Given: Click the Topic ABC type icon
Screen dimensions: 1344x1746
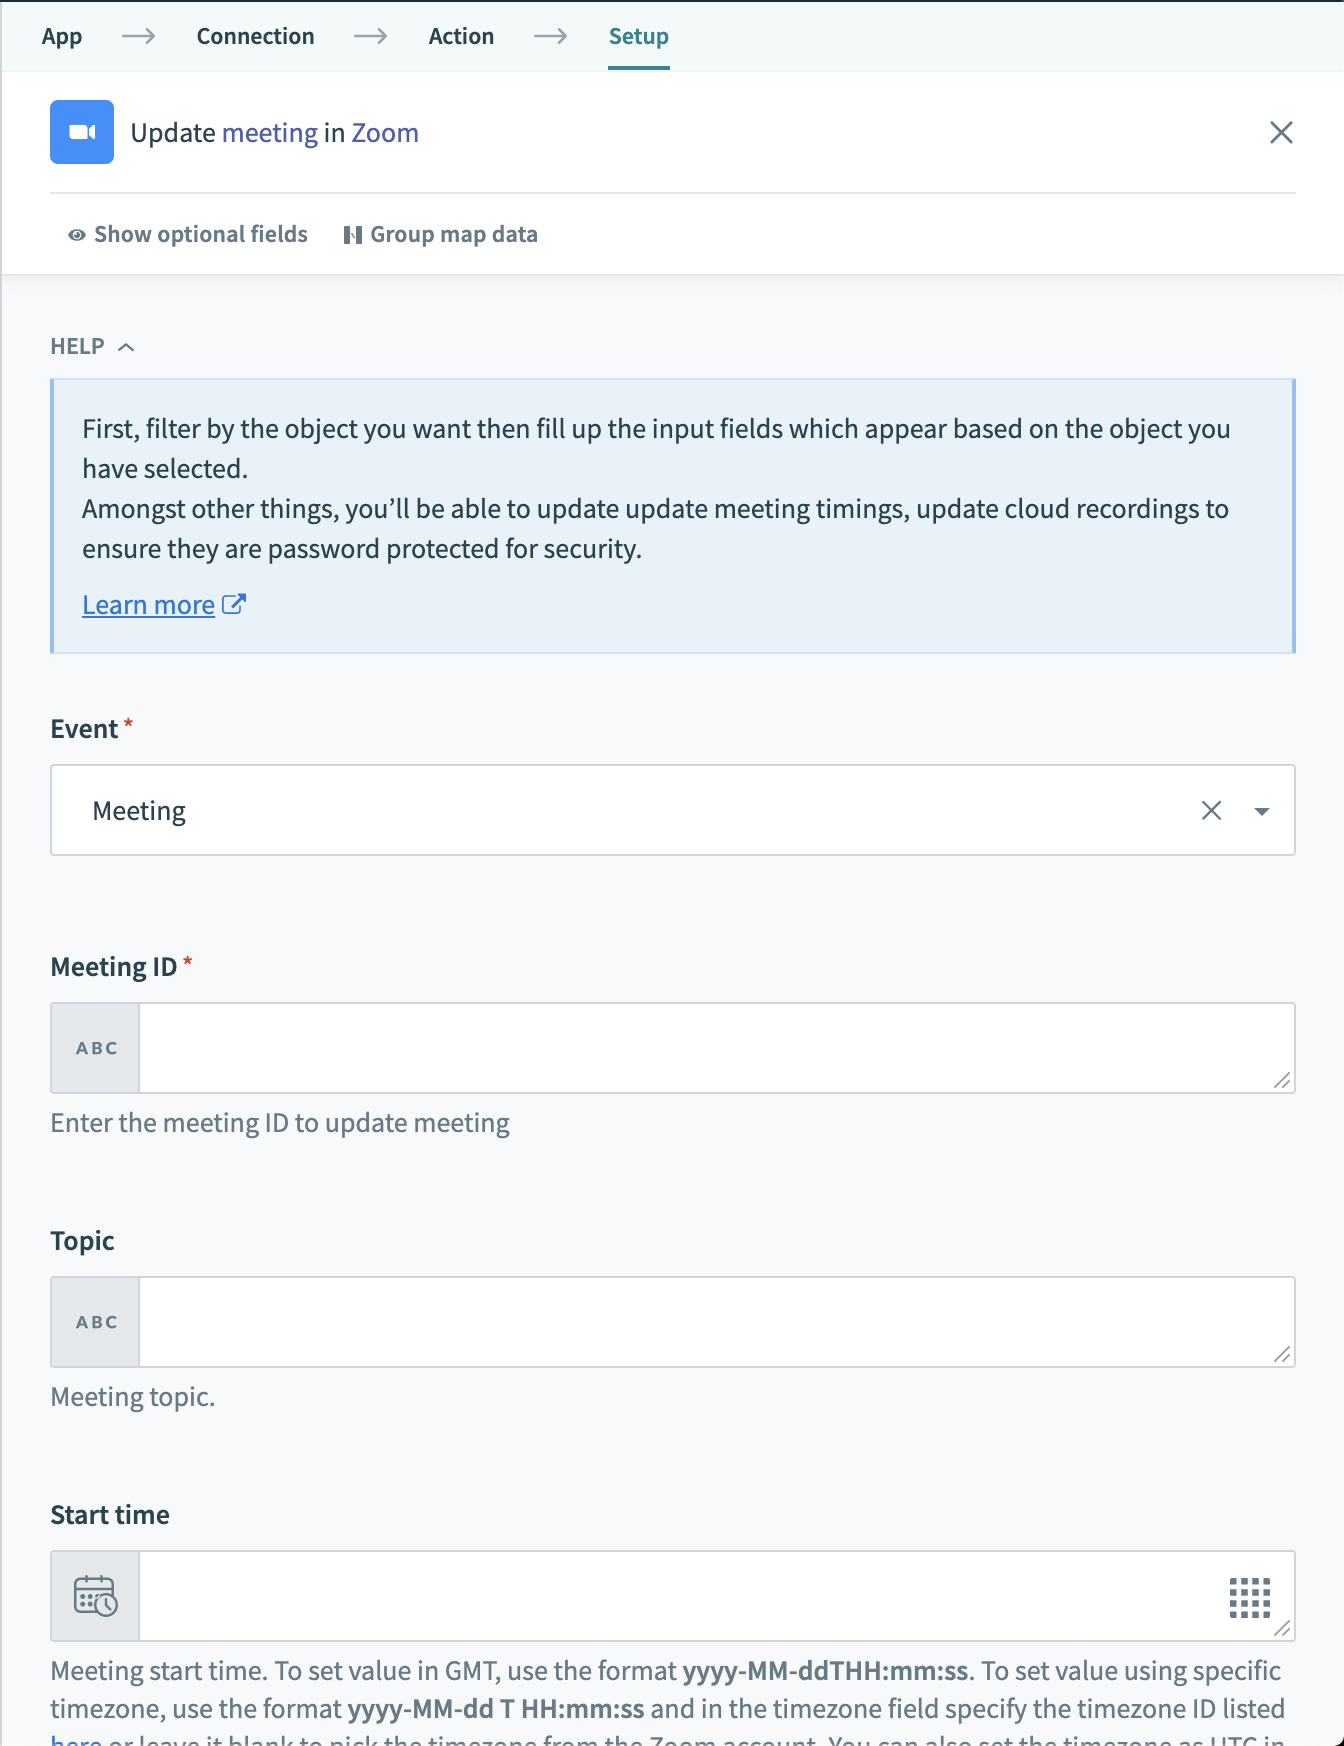Looking at the screenshot, I should [x=96, y=1322].
